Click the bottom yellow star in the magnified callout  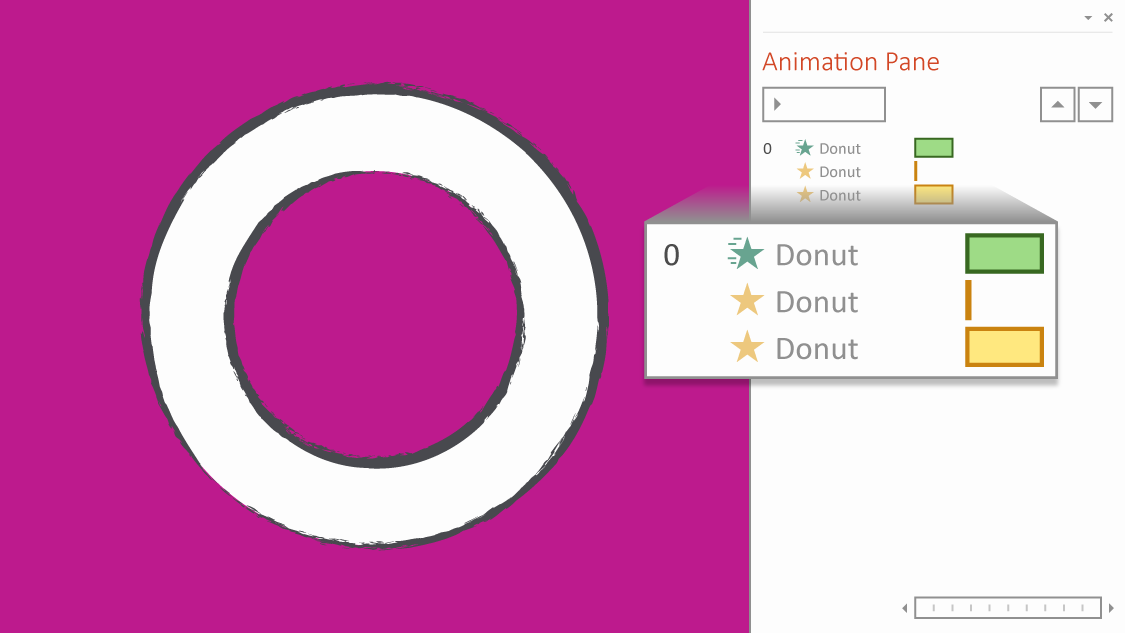click(746, 348)
